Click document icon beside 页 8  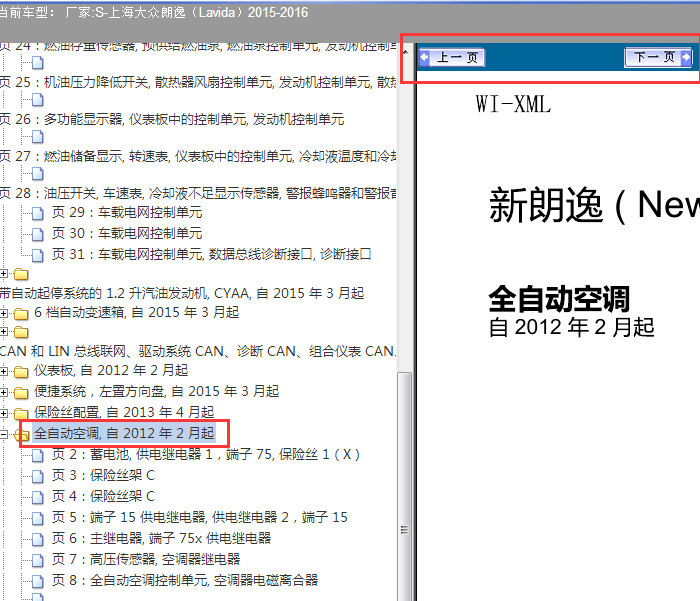coord(38,581)
